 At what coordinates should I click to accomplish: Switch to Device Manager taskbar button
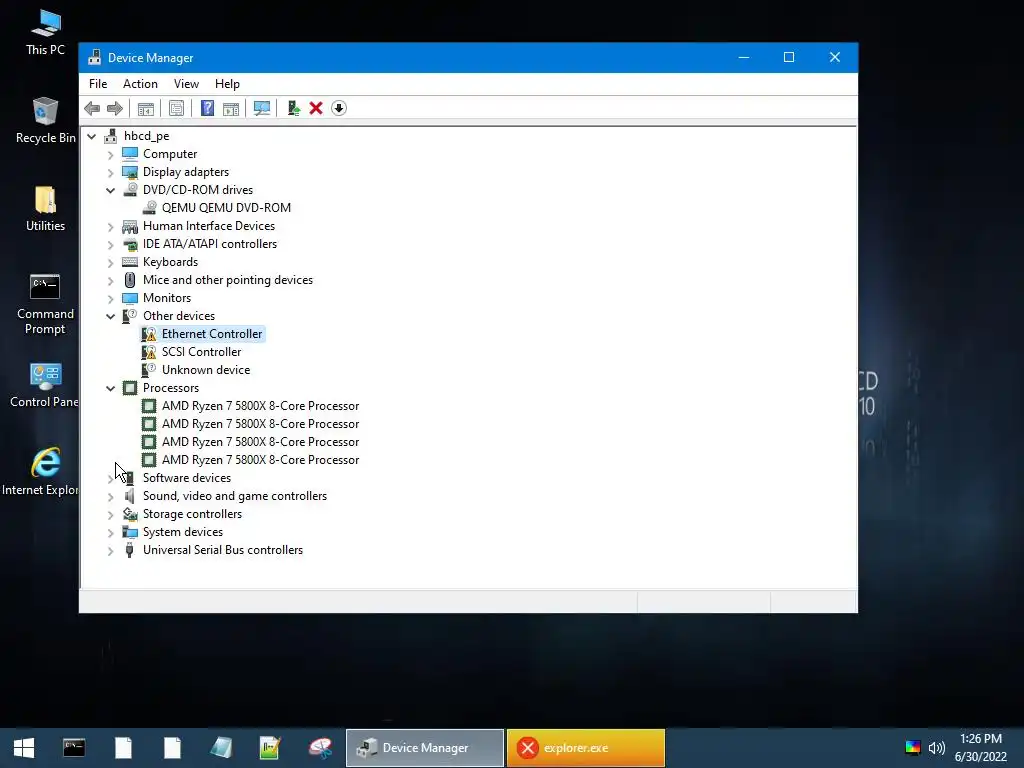click(425, 748)
